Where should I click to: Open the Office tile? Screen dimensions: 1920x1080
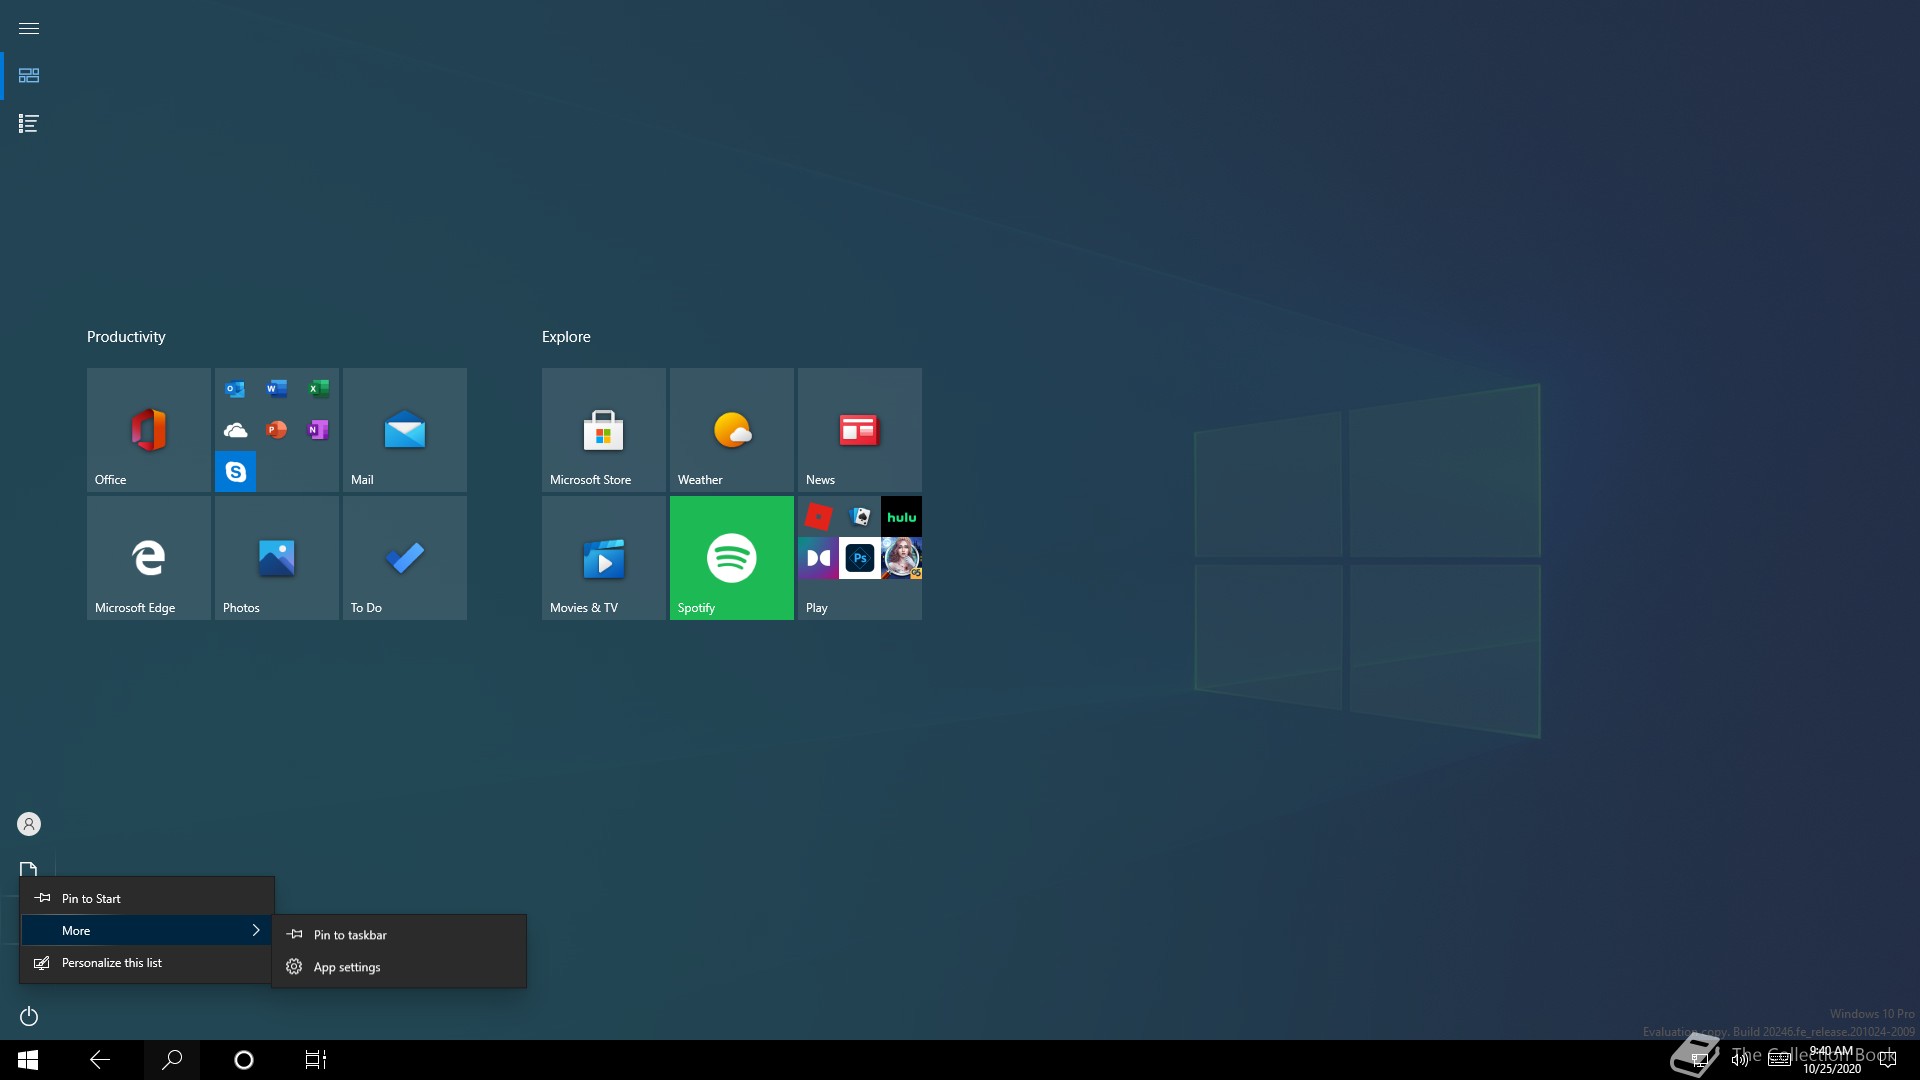[148, 430]
